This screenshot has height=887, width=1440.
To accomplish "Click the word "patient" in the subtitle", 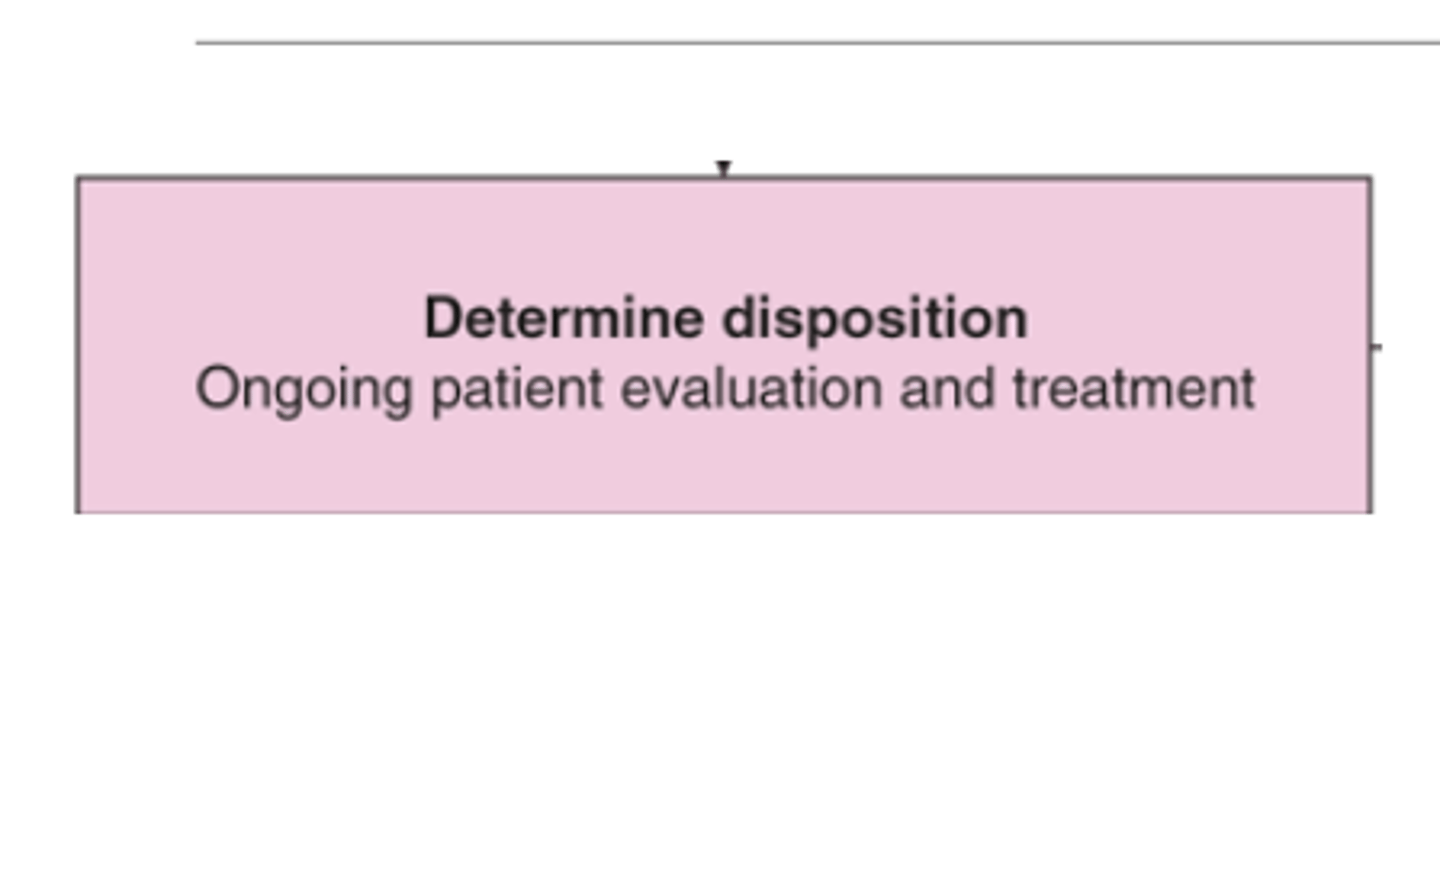I will click(517, 389).
